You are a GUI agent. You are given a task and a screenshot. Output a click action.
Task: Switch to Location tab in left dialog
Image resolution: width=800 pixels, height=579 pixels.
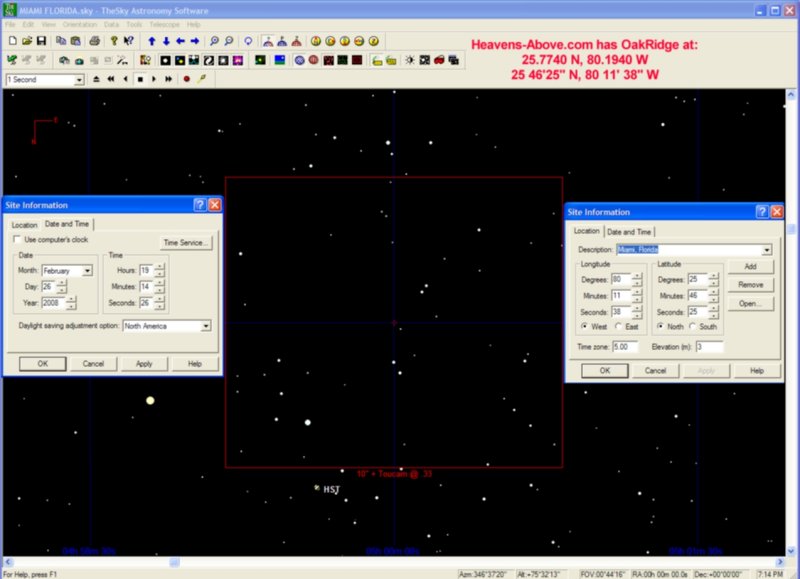pos(24,224)
